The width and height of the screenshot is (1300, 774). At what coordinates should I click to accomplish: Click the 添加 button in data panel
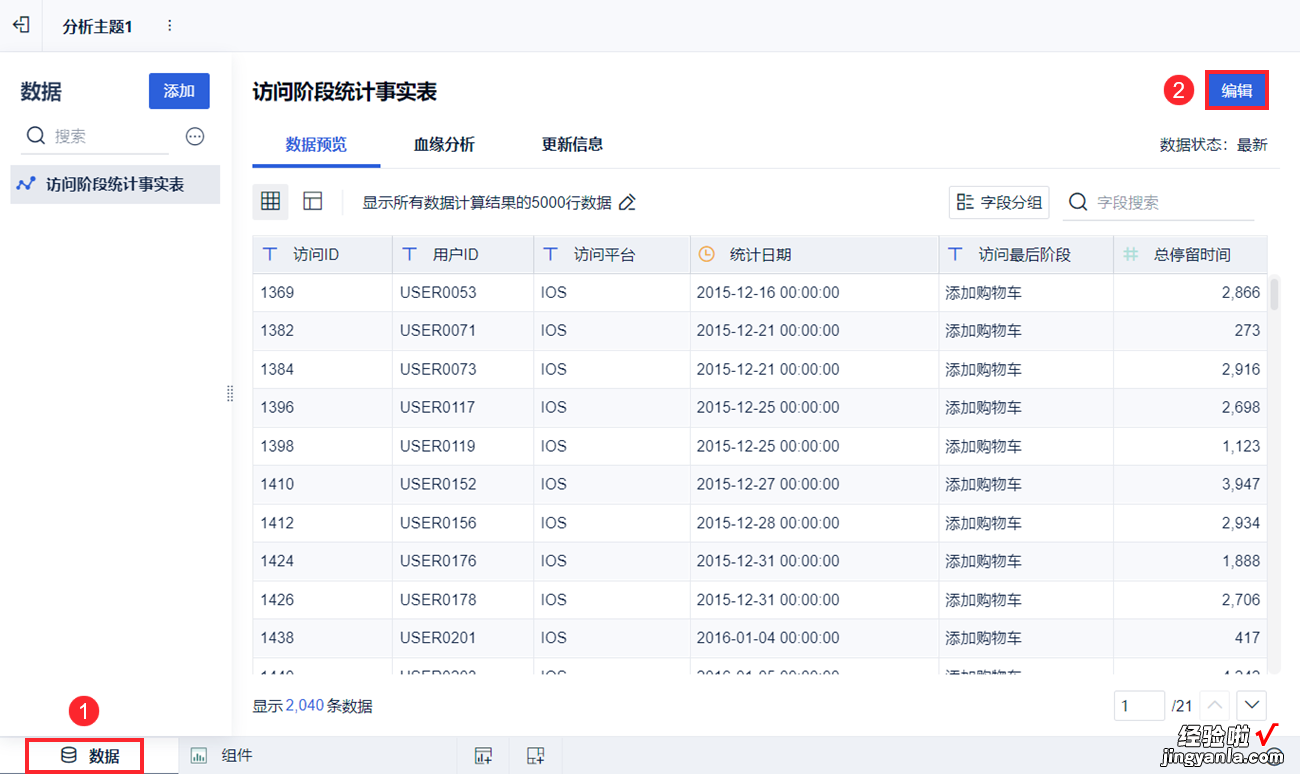pos(179,91)
